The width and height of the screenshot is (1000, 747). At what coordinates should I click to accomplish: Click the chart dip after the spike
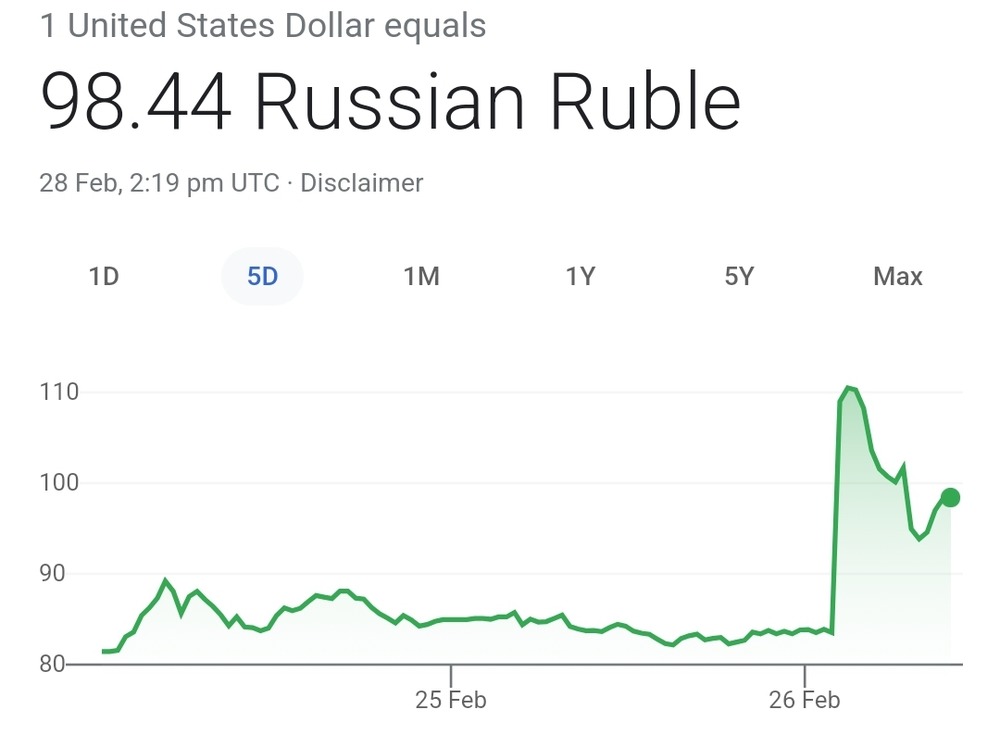pyautogui.click(x=919, y=538)
